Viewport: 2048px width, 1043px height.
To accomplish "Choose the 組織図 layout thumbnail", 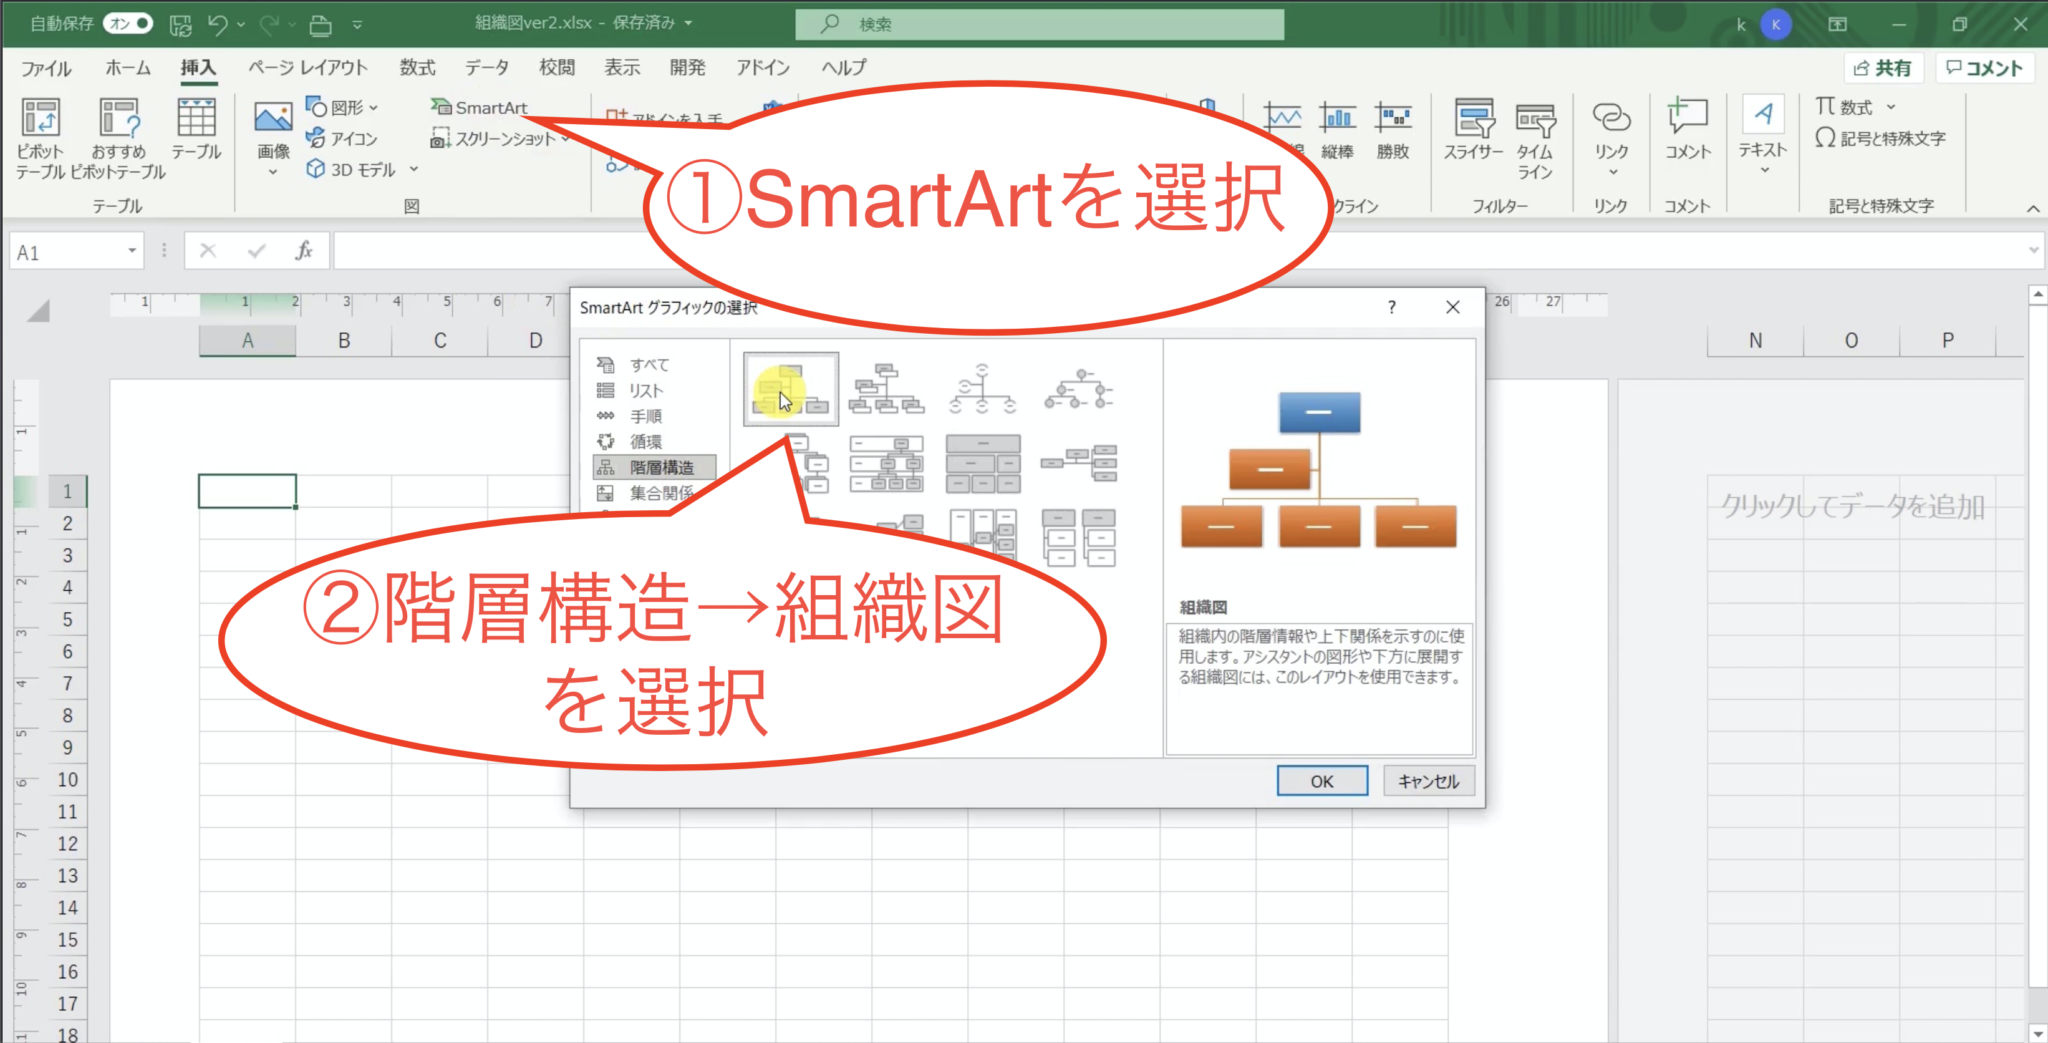I will 791,390.
